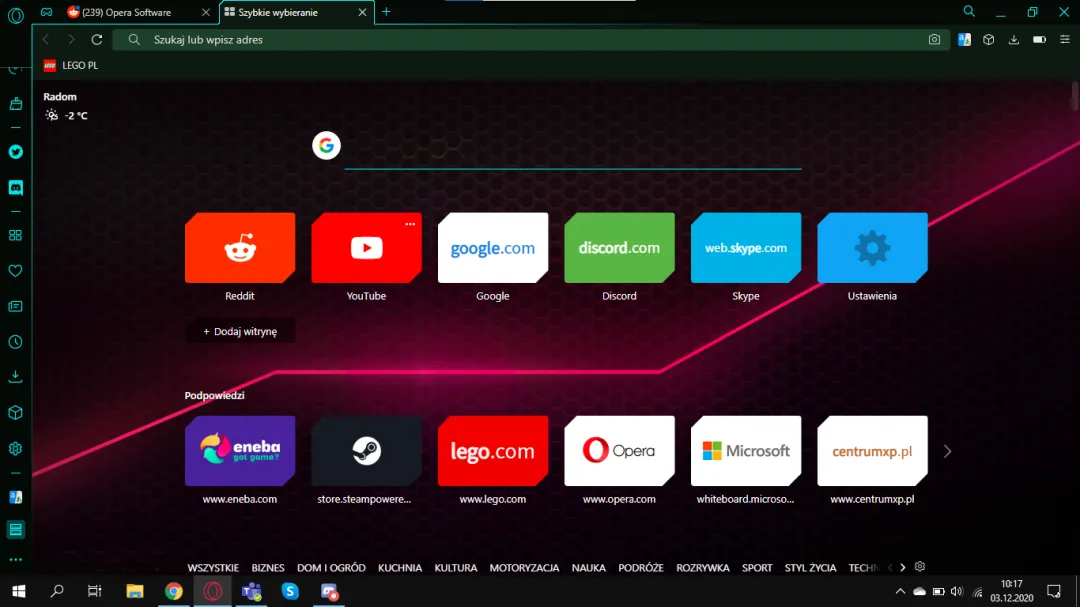Viewport: 1080px width, 607px height.
Task: Open sidebar setup three-dots menu
Action: click(15, 560)
